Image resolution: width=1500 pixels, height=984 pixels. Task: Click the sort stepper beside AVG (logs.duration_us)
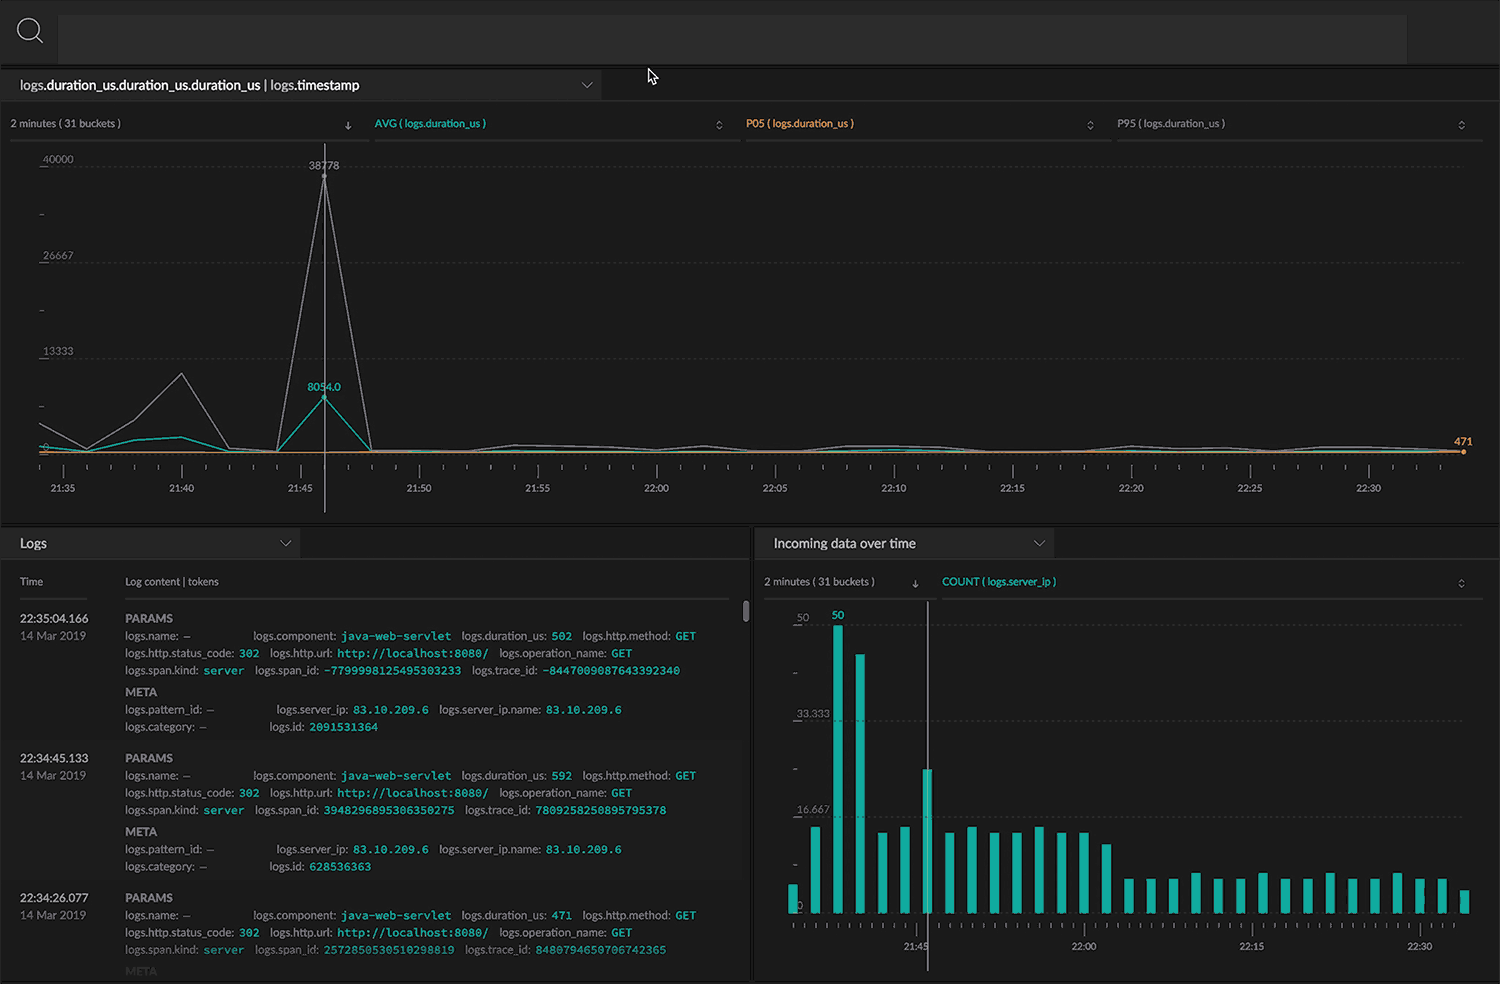click(718, 124)
